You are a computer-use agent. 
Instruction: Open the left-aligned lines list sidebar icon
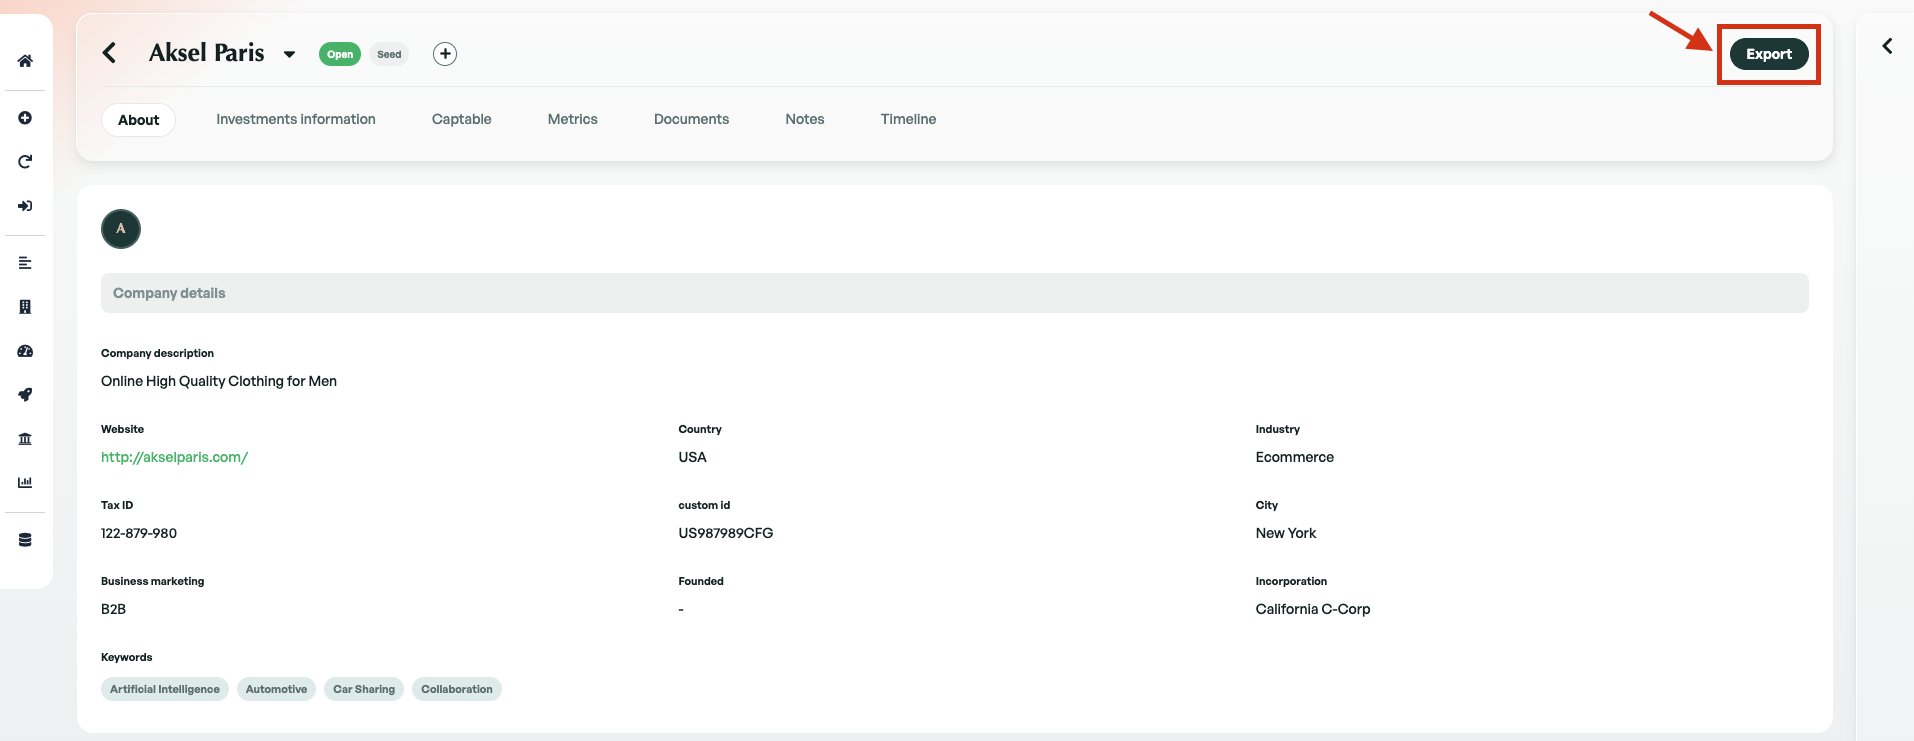click(25, 263)
